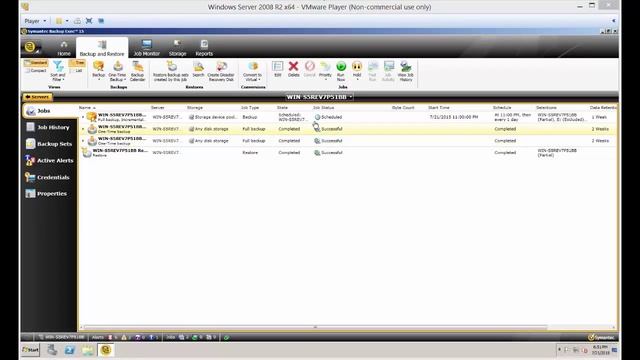Viewport: 640px width, 360px height.
Task: Go back to Servers list
Action: (x=38, y=97)
